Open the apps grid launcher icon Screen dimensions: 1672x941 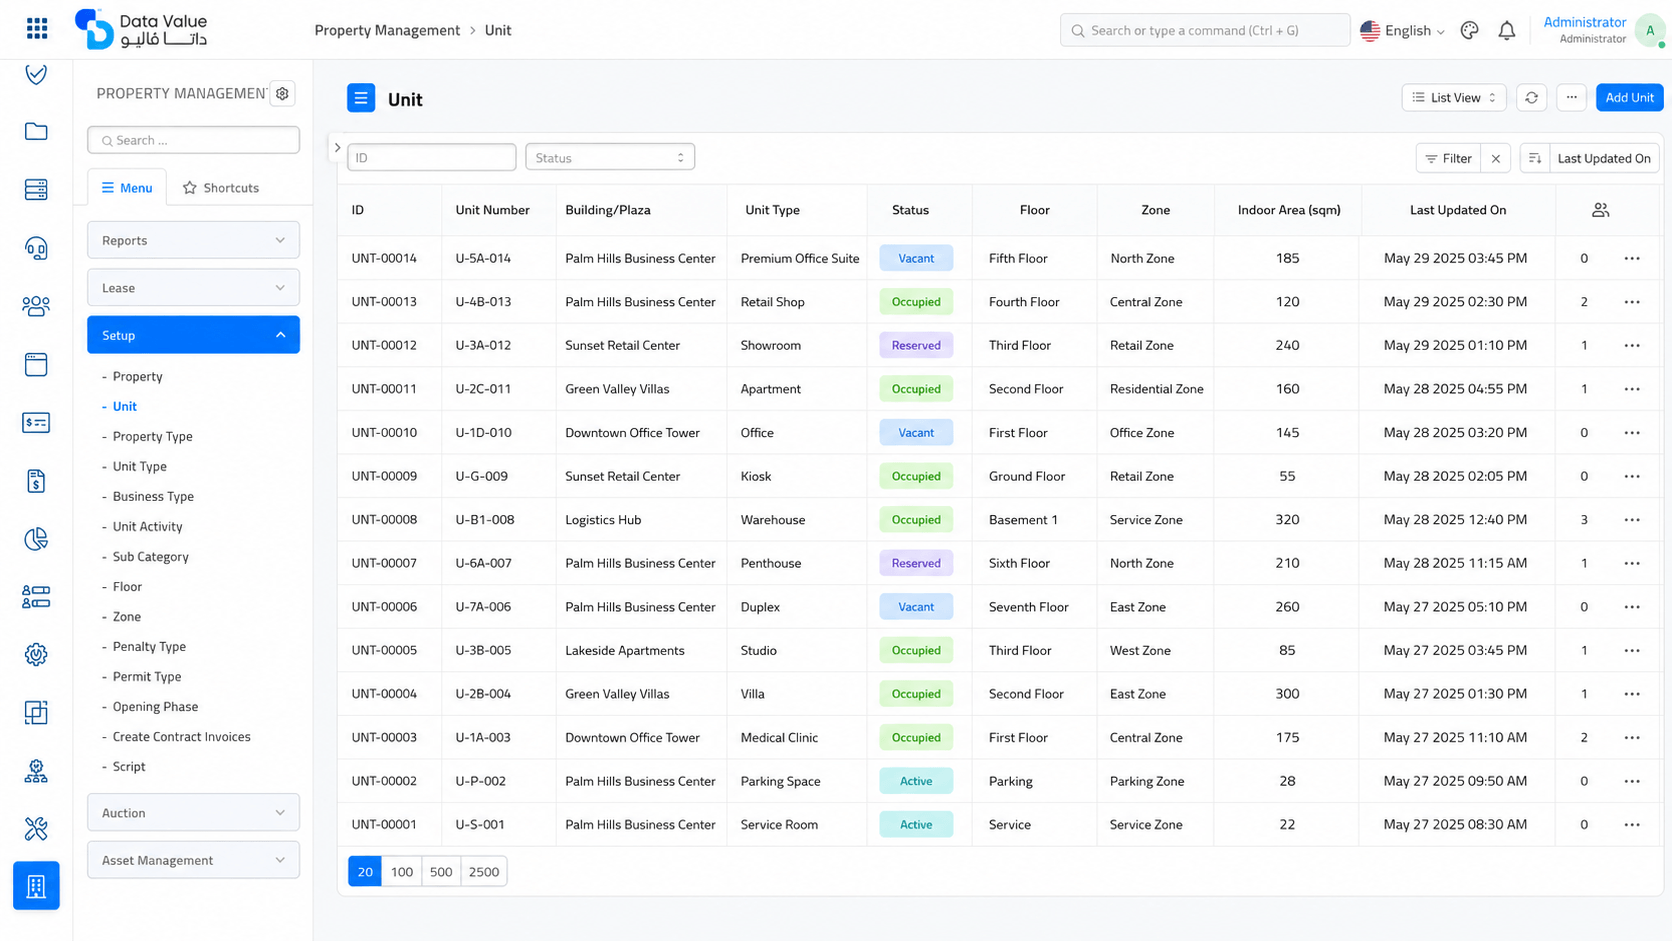(x=37, y=29)
